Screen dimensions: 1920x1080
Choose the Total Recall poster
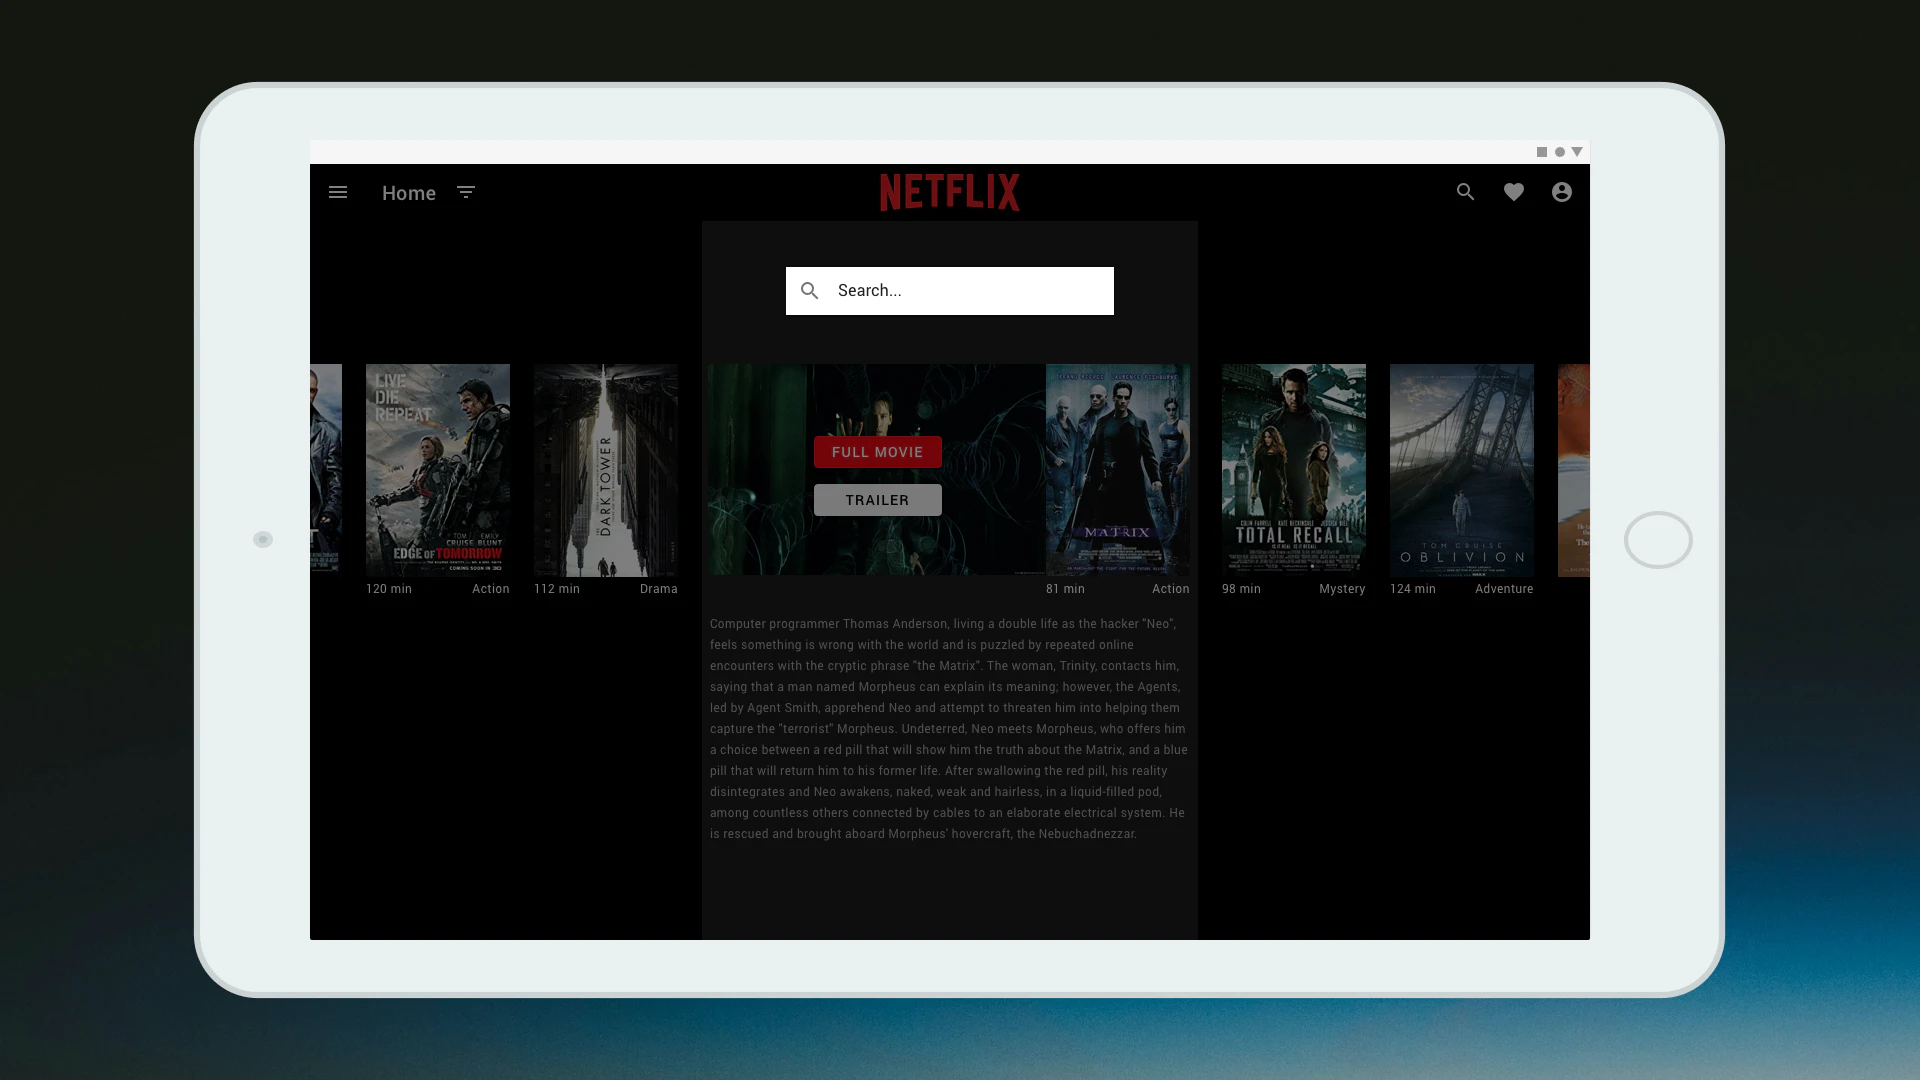pyautogui.click(x=1294, y=470)
